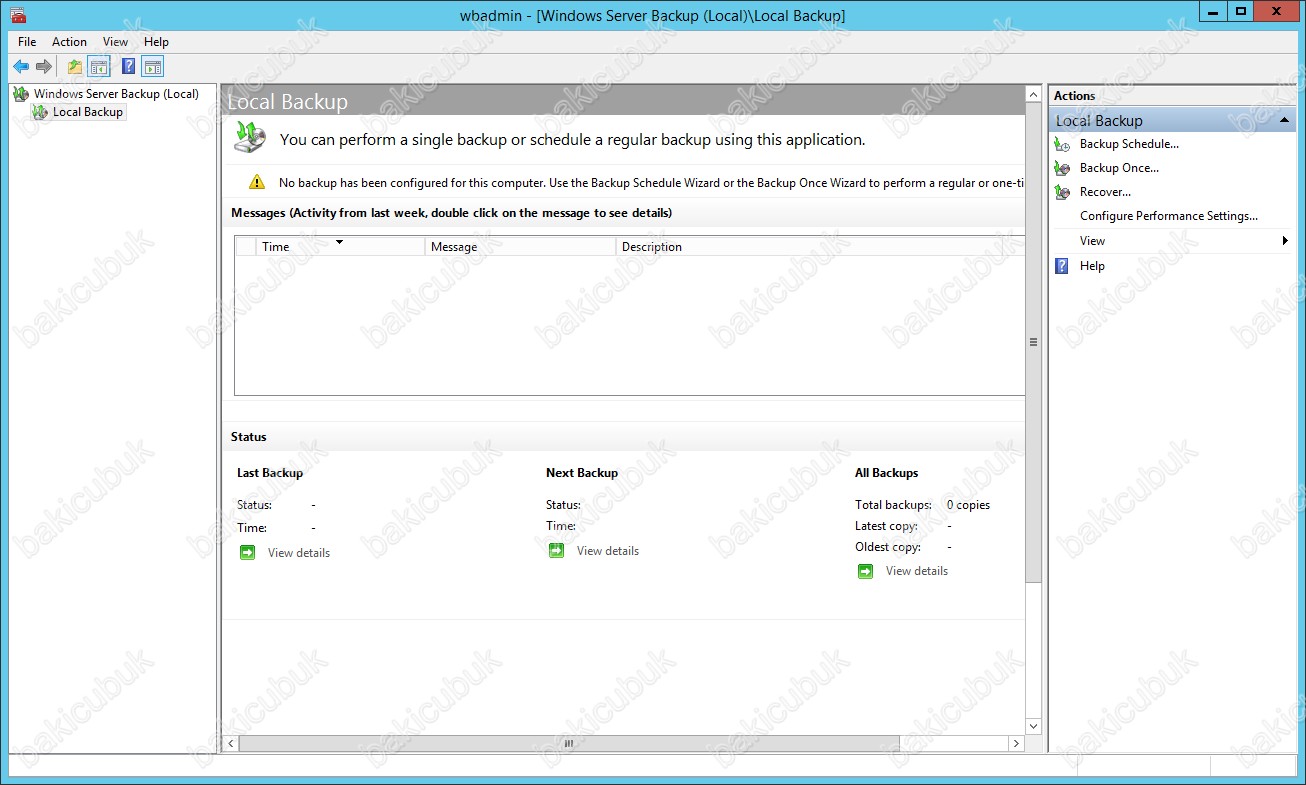Sort messages by Time column header
This screenshot has height=785, width=1306.
click(x=340, y=246)
